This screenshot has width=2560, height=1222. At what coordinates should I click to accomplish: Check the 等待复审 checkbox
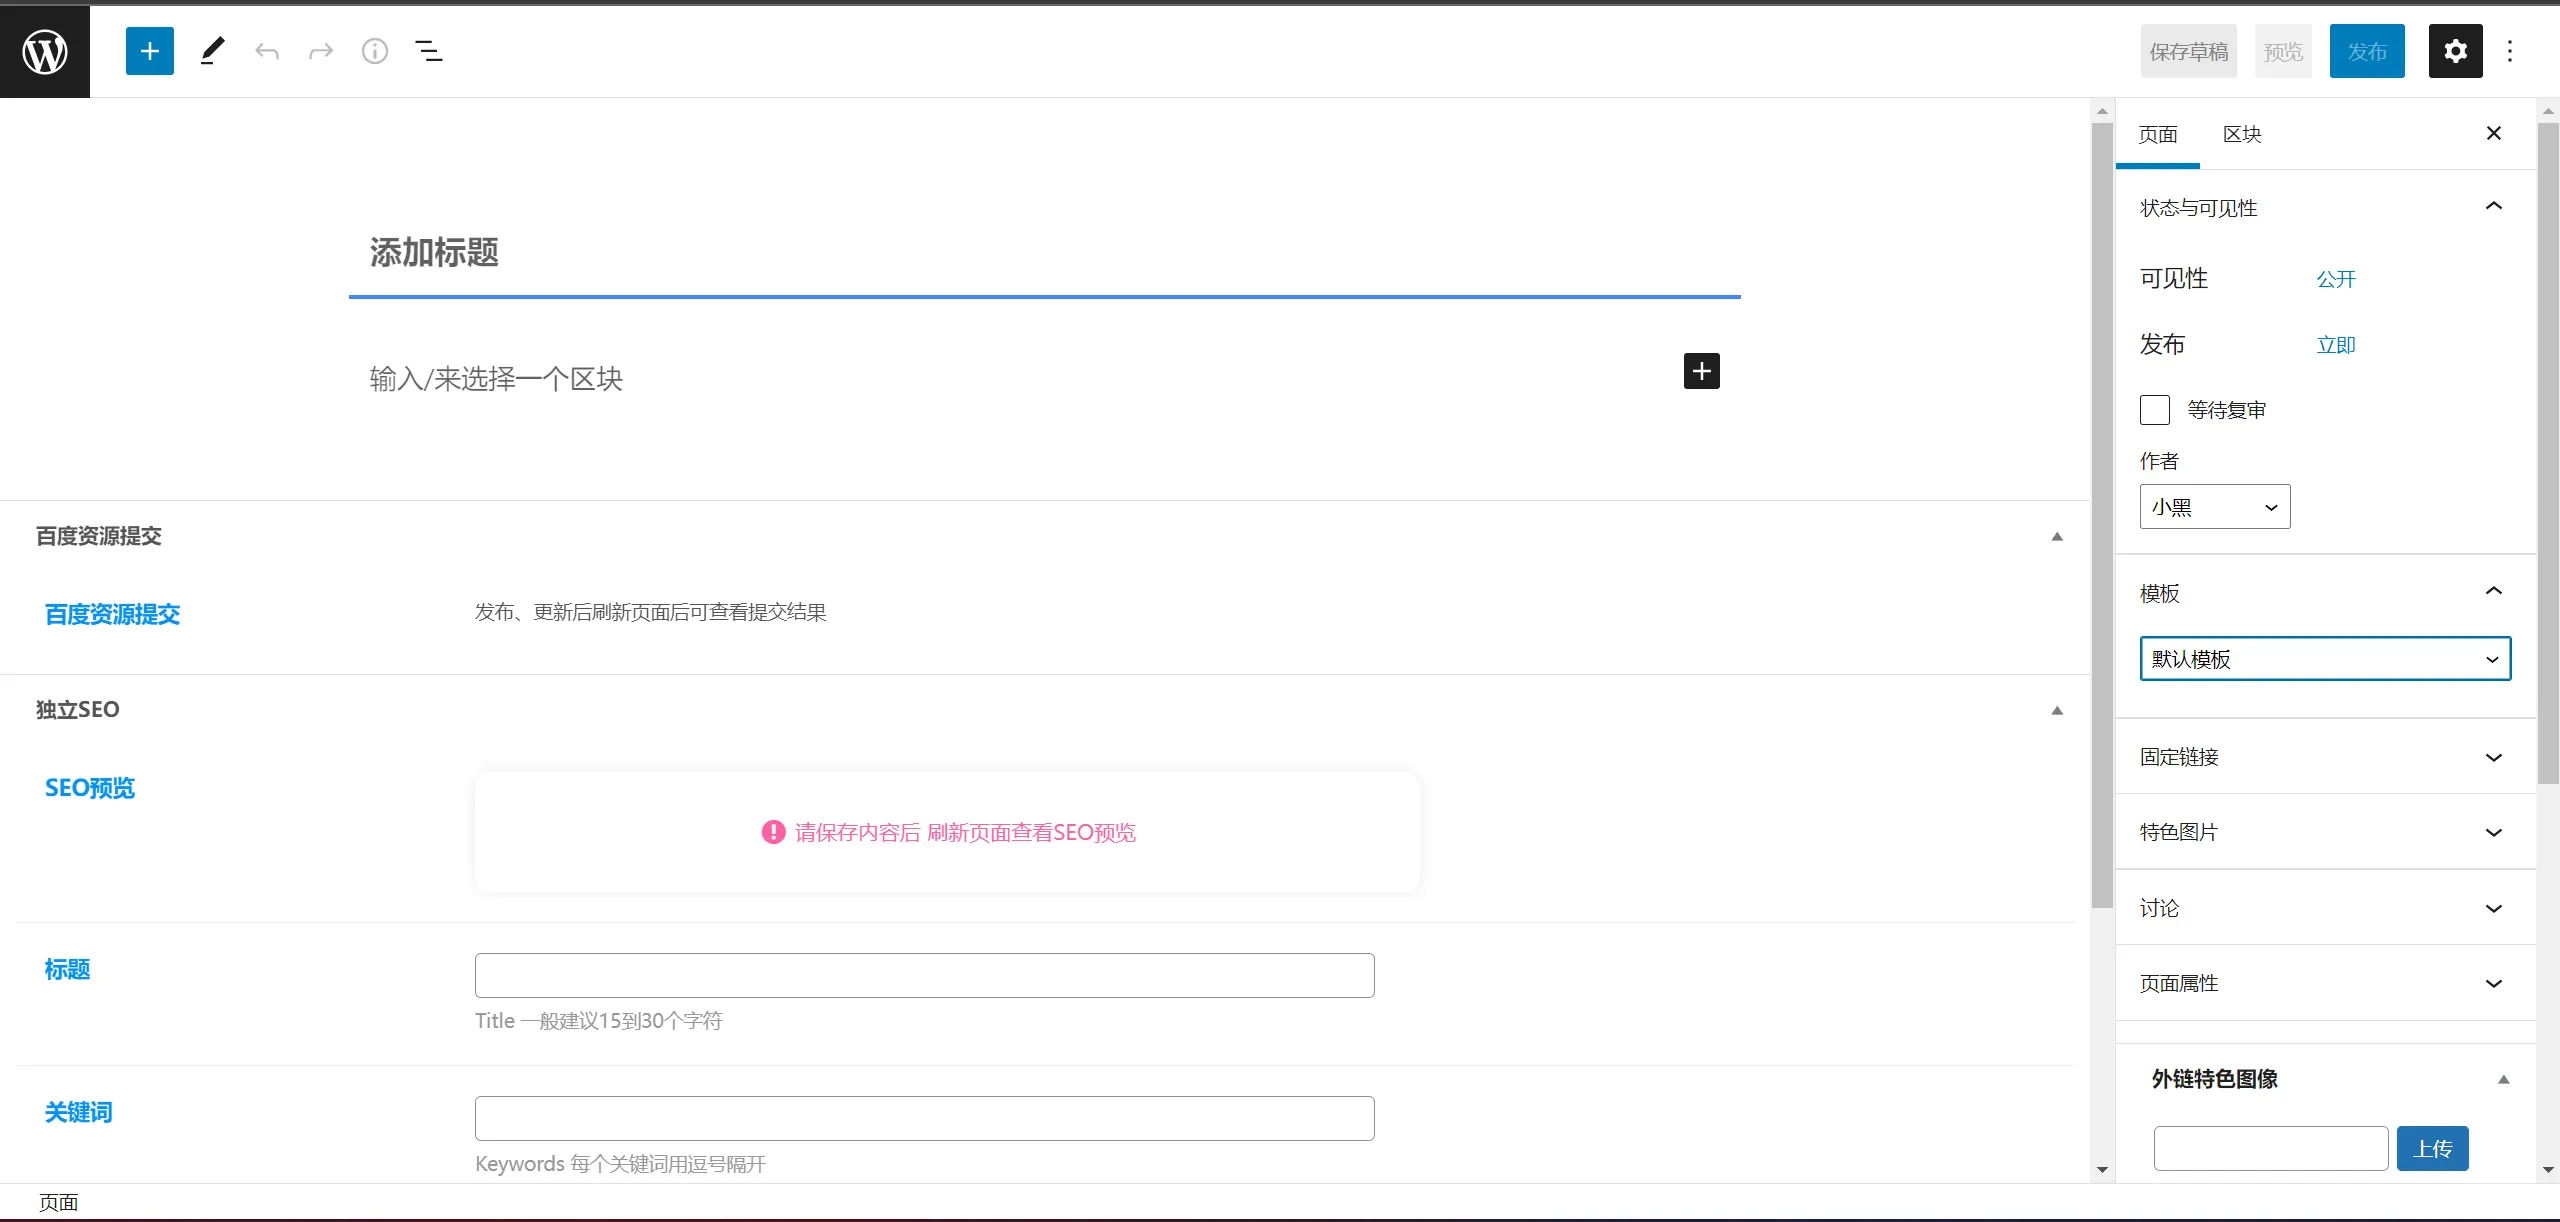2154,410
